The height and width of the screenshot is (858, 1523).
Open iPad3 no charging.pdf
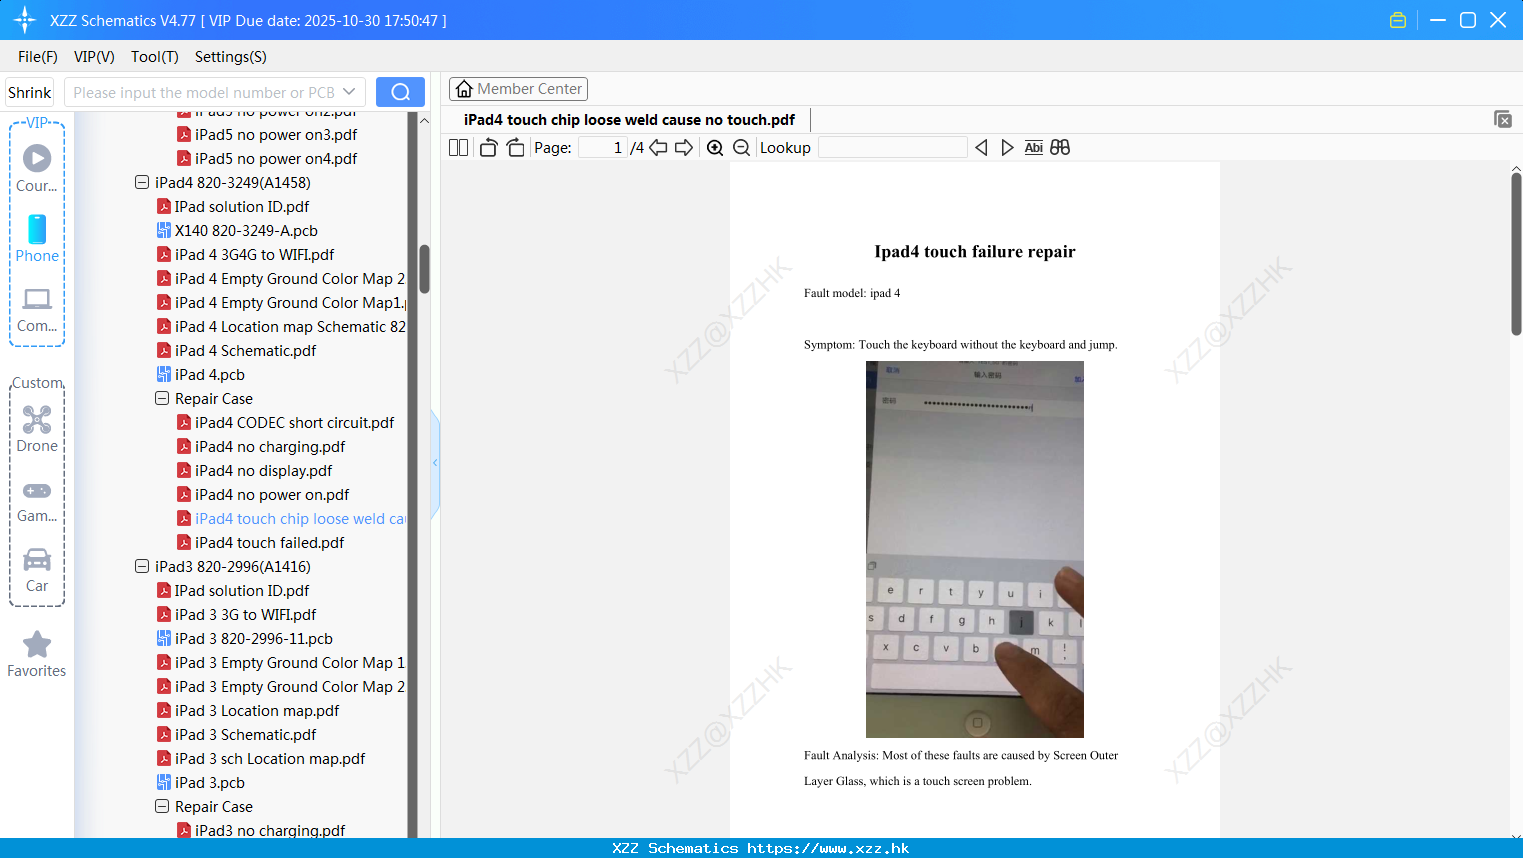coord(261,830)
